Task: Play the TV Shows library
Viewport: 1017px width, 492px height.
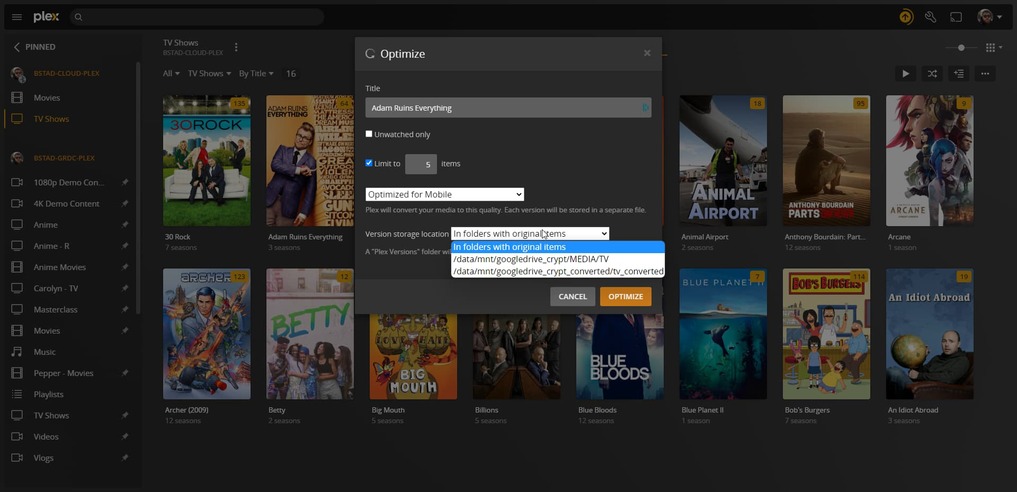Action: pyautogui.click(x=905, y=73)
